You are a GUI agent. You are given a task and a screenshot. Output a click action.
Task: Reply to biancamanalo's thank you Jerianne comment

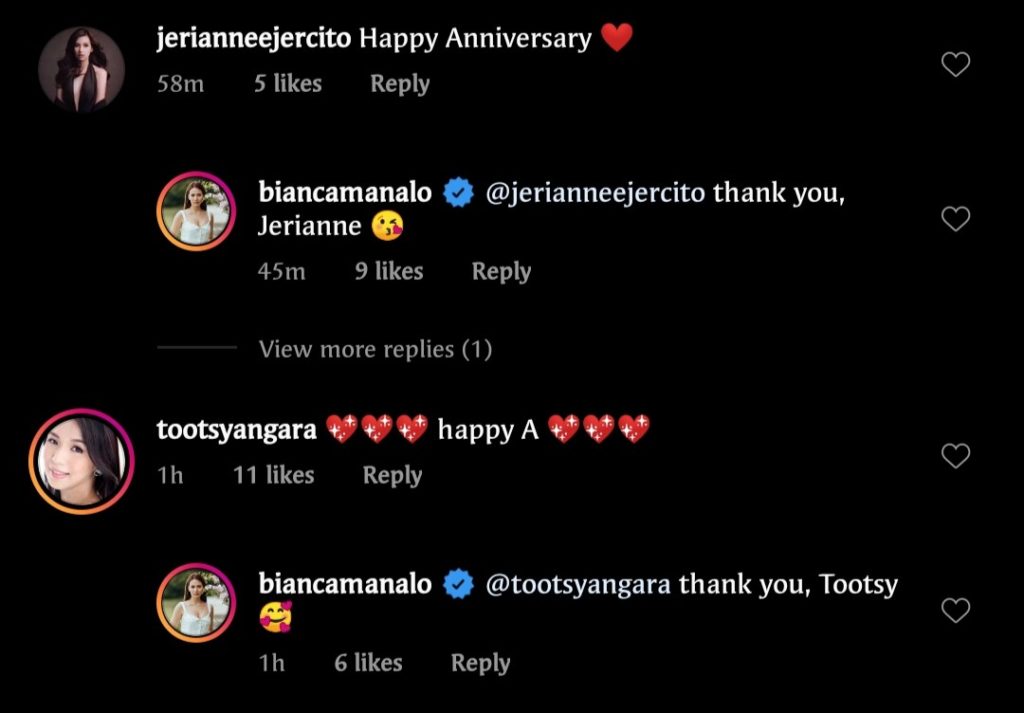point(501,271)
